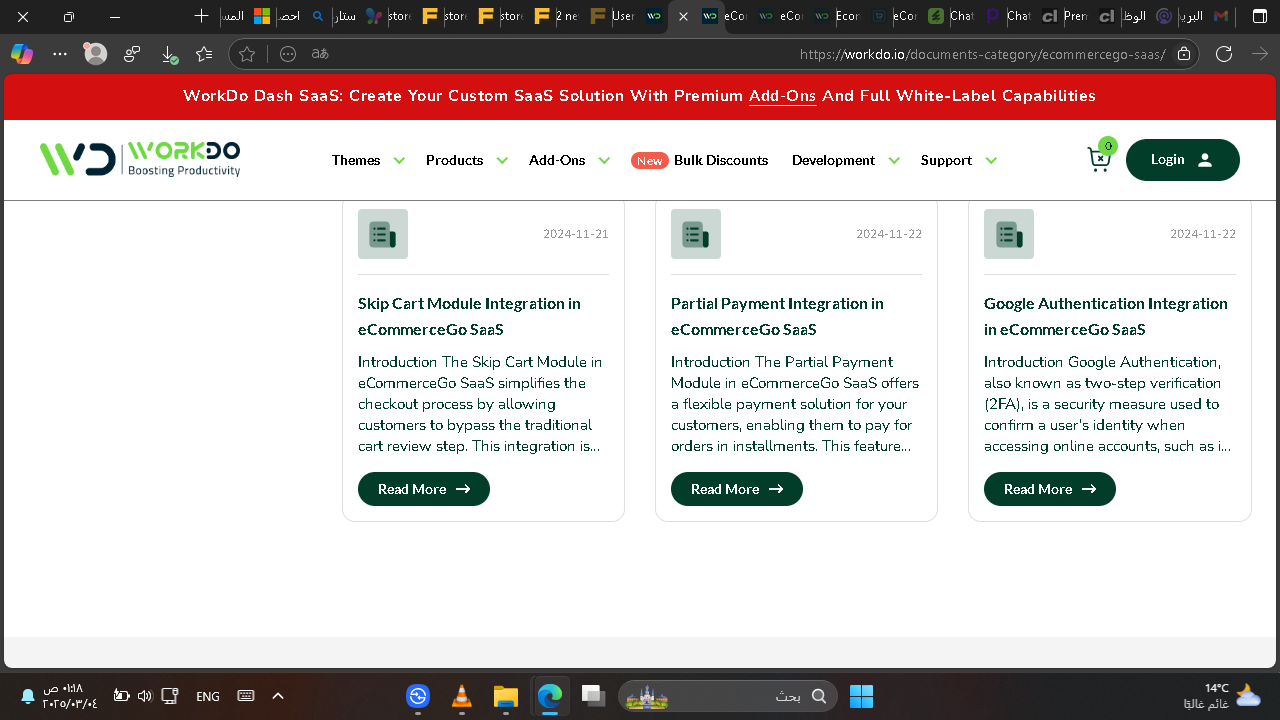Image resolution: width=1280 pixels, height=720 pixels.
Task: Open the favorites list icon in toolbar
Action: [x=205, y=54]
